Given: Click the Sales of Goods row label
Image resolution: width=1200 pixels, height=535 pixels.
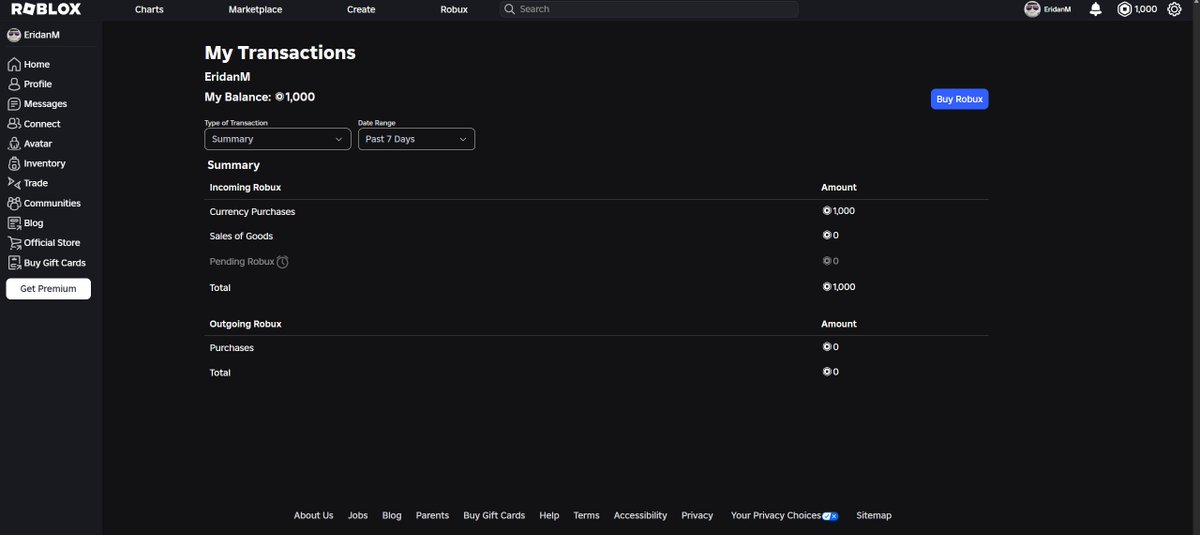Looking at the screenshot, I should (x=241, y=236).
